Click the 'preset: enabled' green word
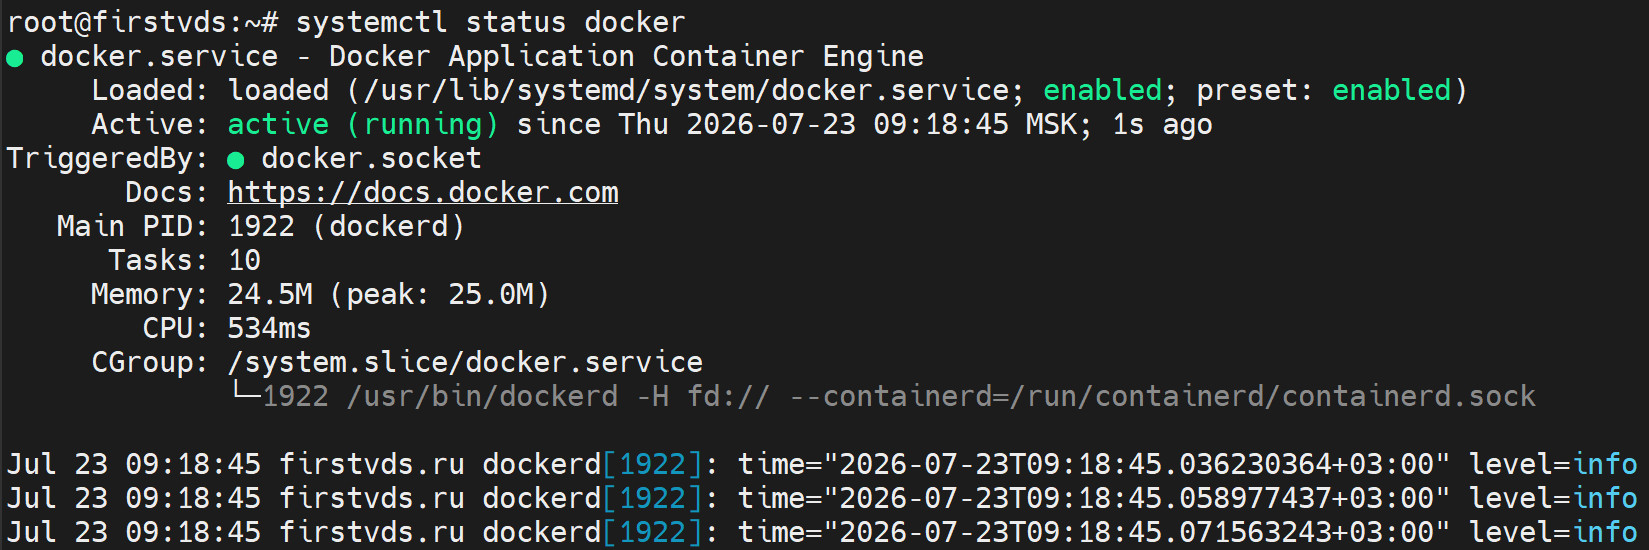The image size is (1649, 550). (1391, 90)
